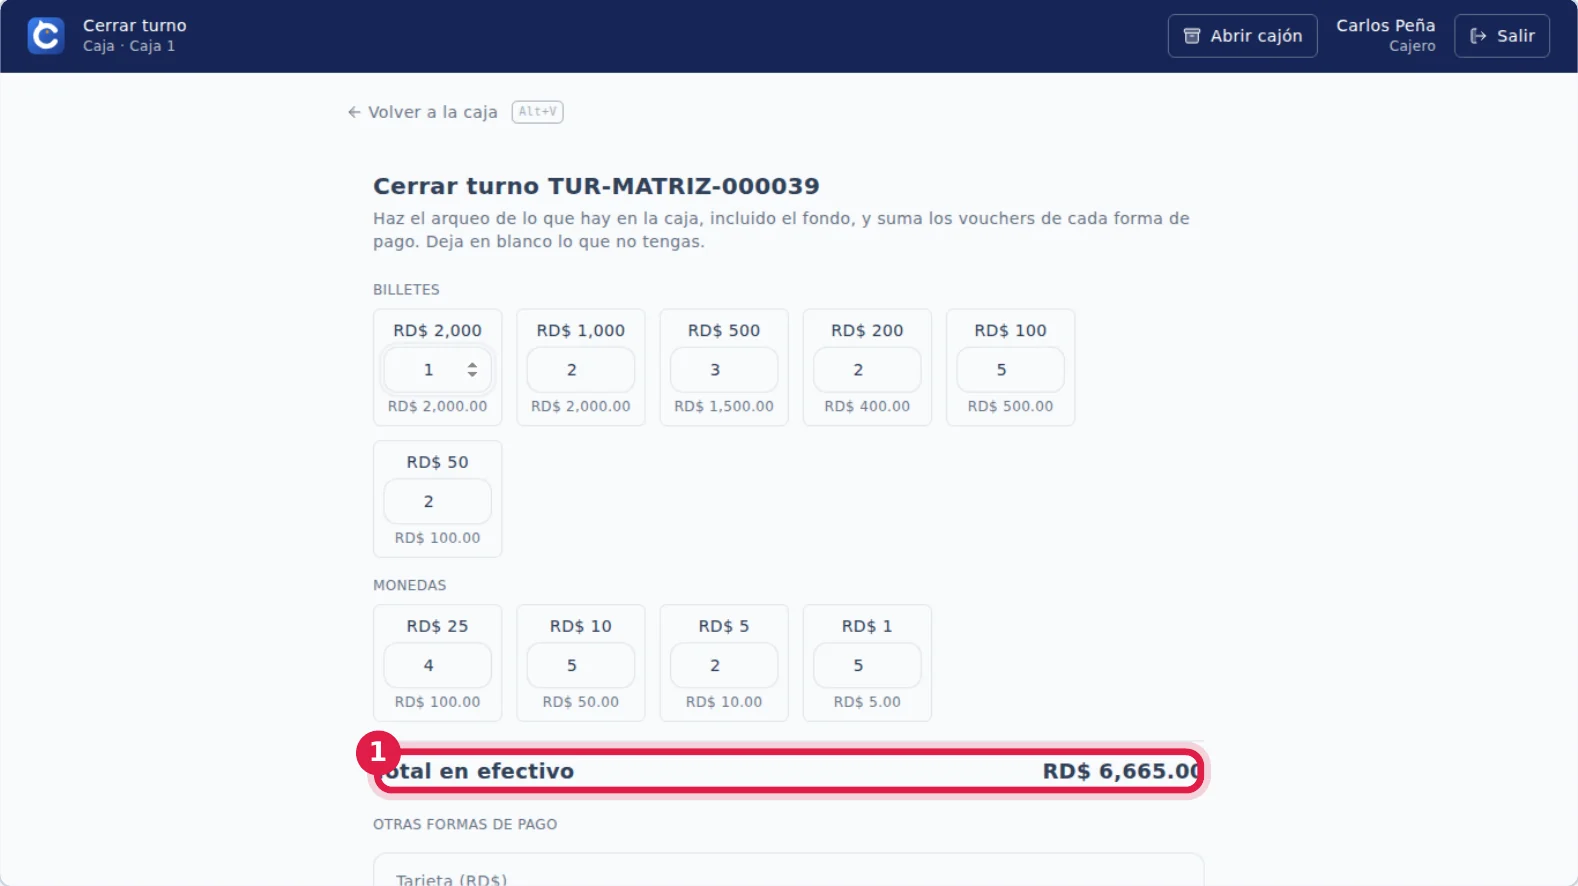Click the Cajero role label

coord(1412,46)
